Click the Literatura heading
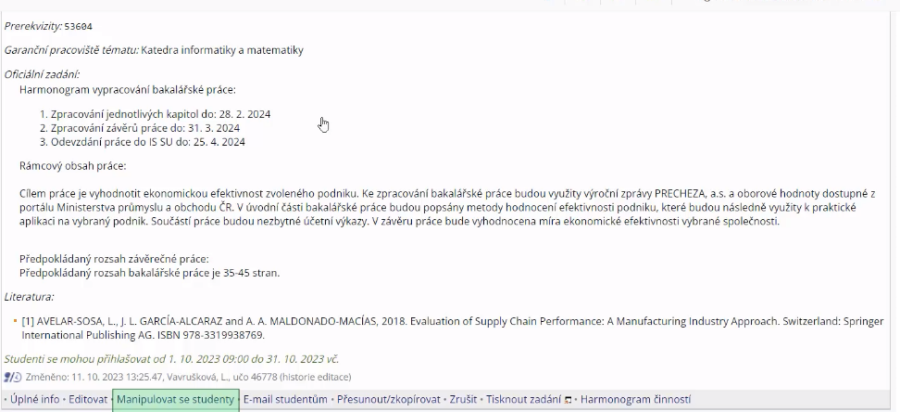The width and height of the screenshot is (900, 412). 29,297
